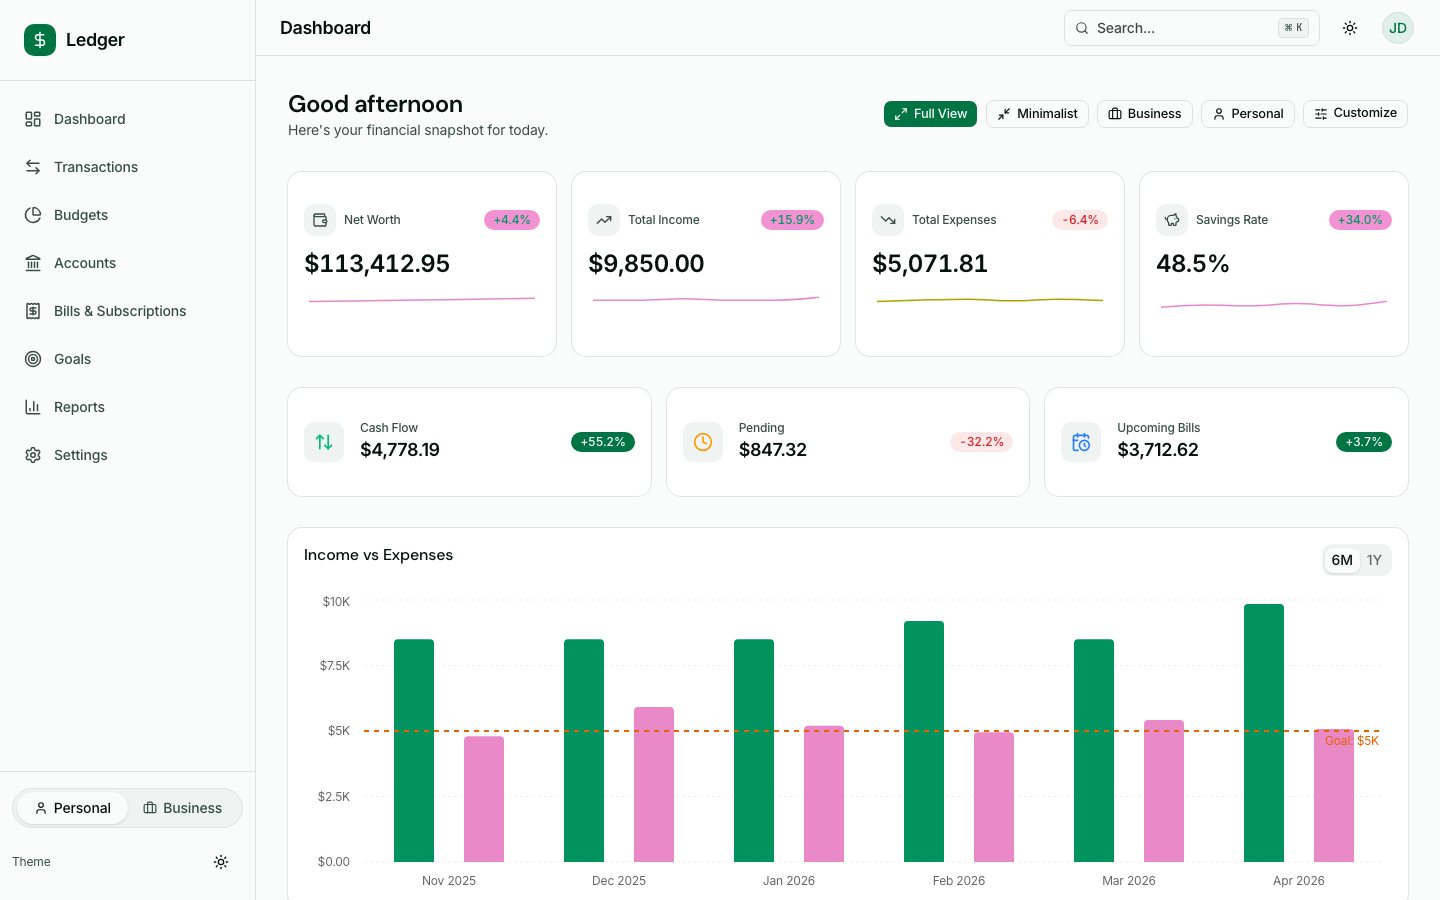Click the Full View button
This screenshot has width=1440, height=900.
tap(930, 113)
